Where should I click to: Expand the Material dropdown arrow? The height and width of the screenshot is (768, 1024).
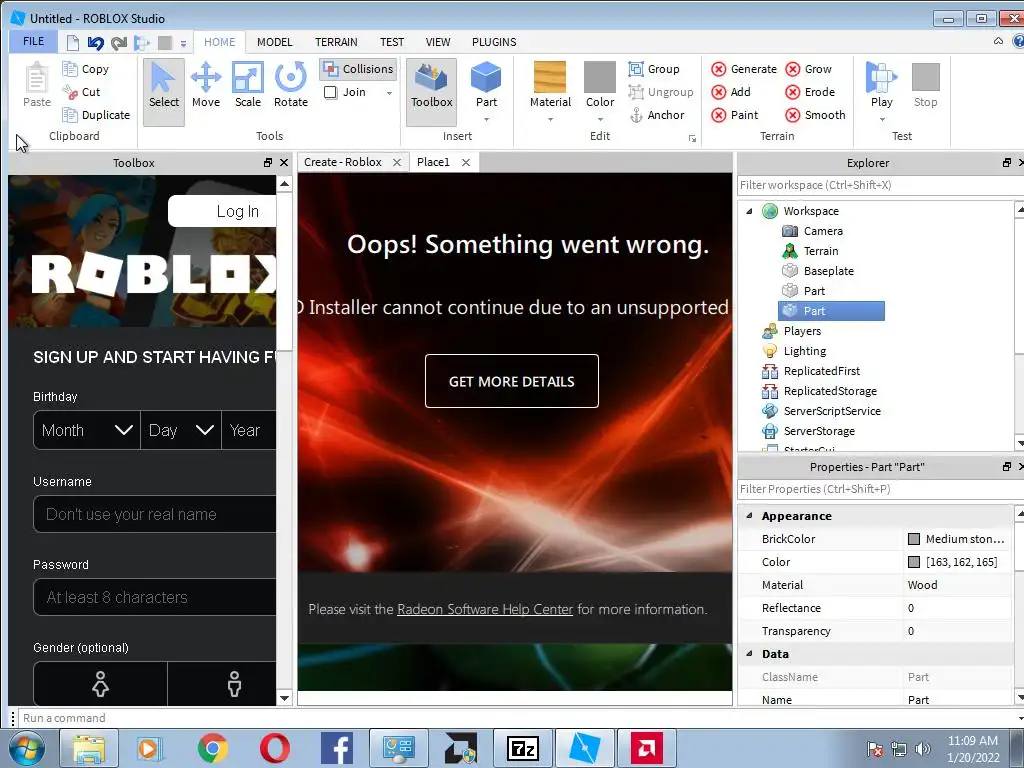(550, 120)
